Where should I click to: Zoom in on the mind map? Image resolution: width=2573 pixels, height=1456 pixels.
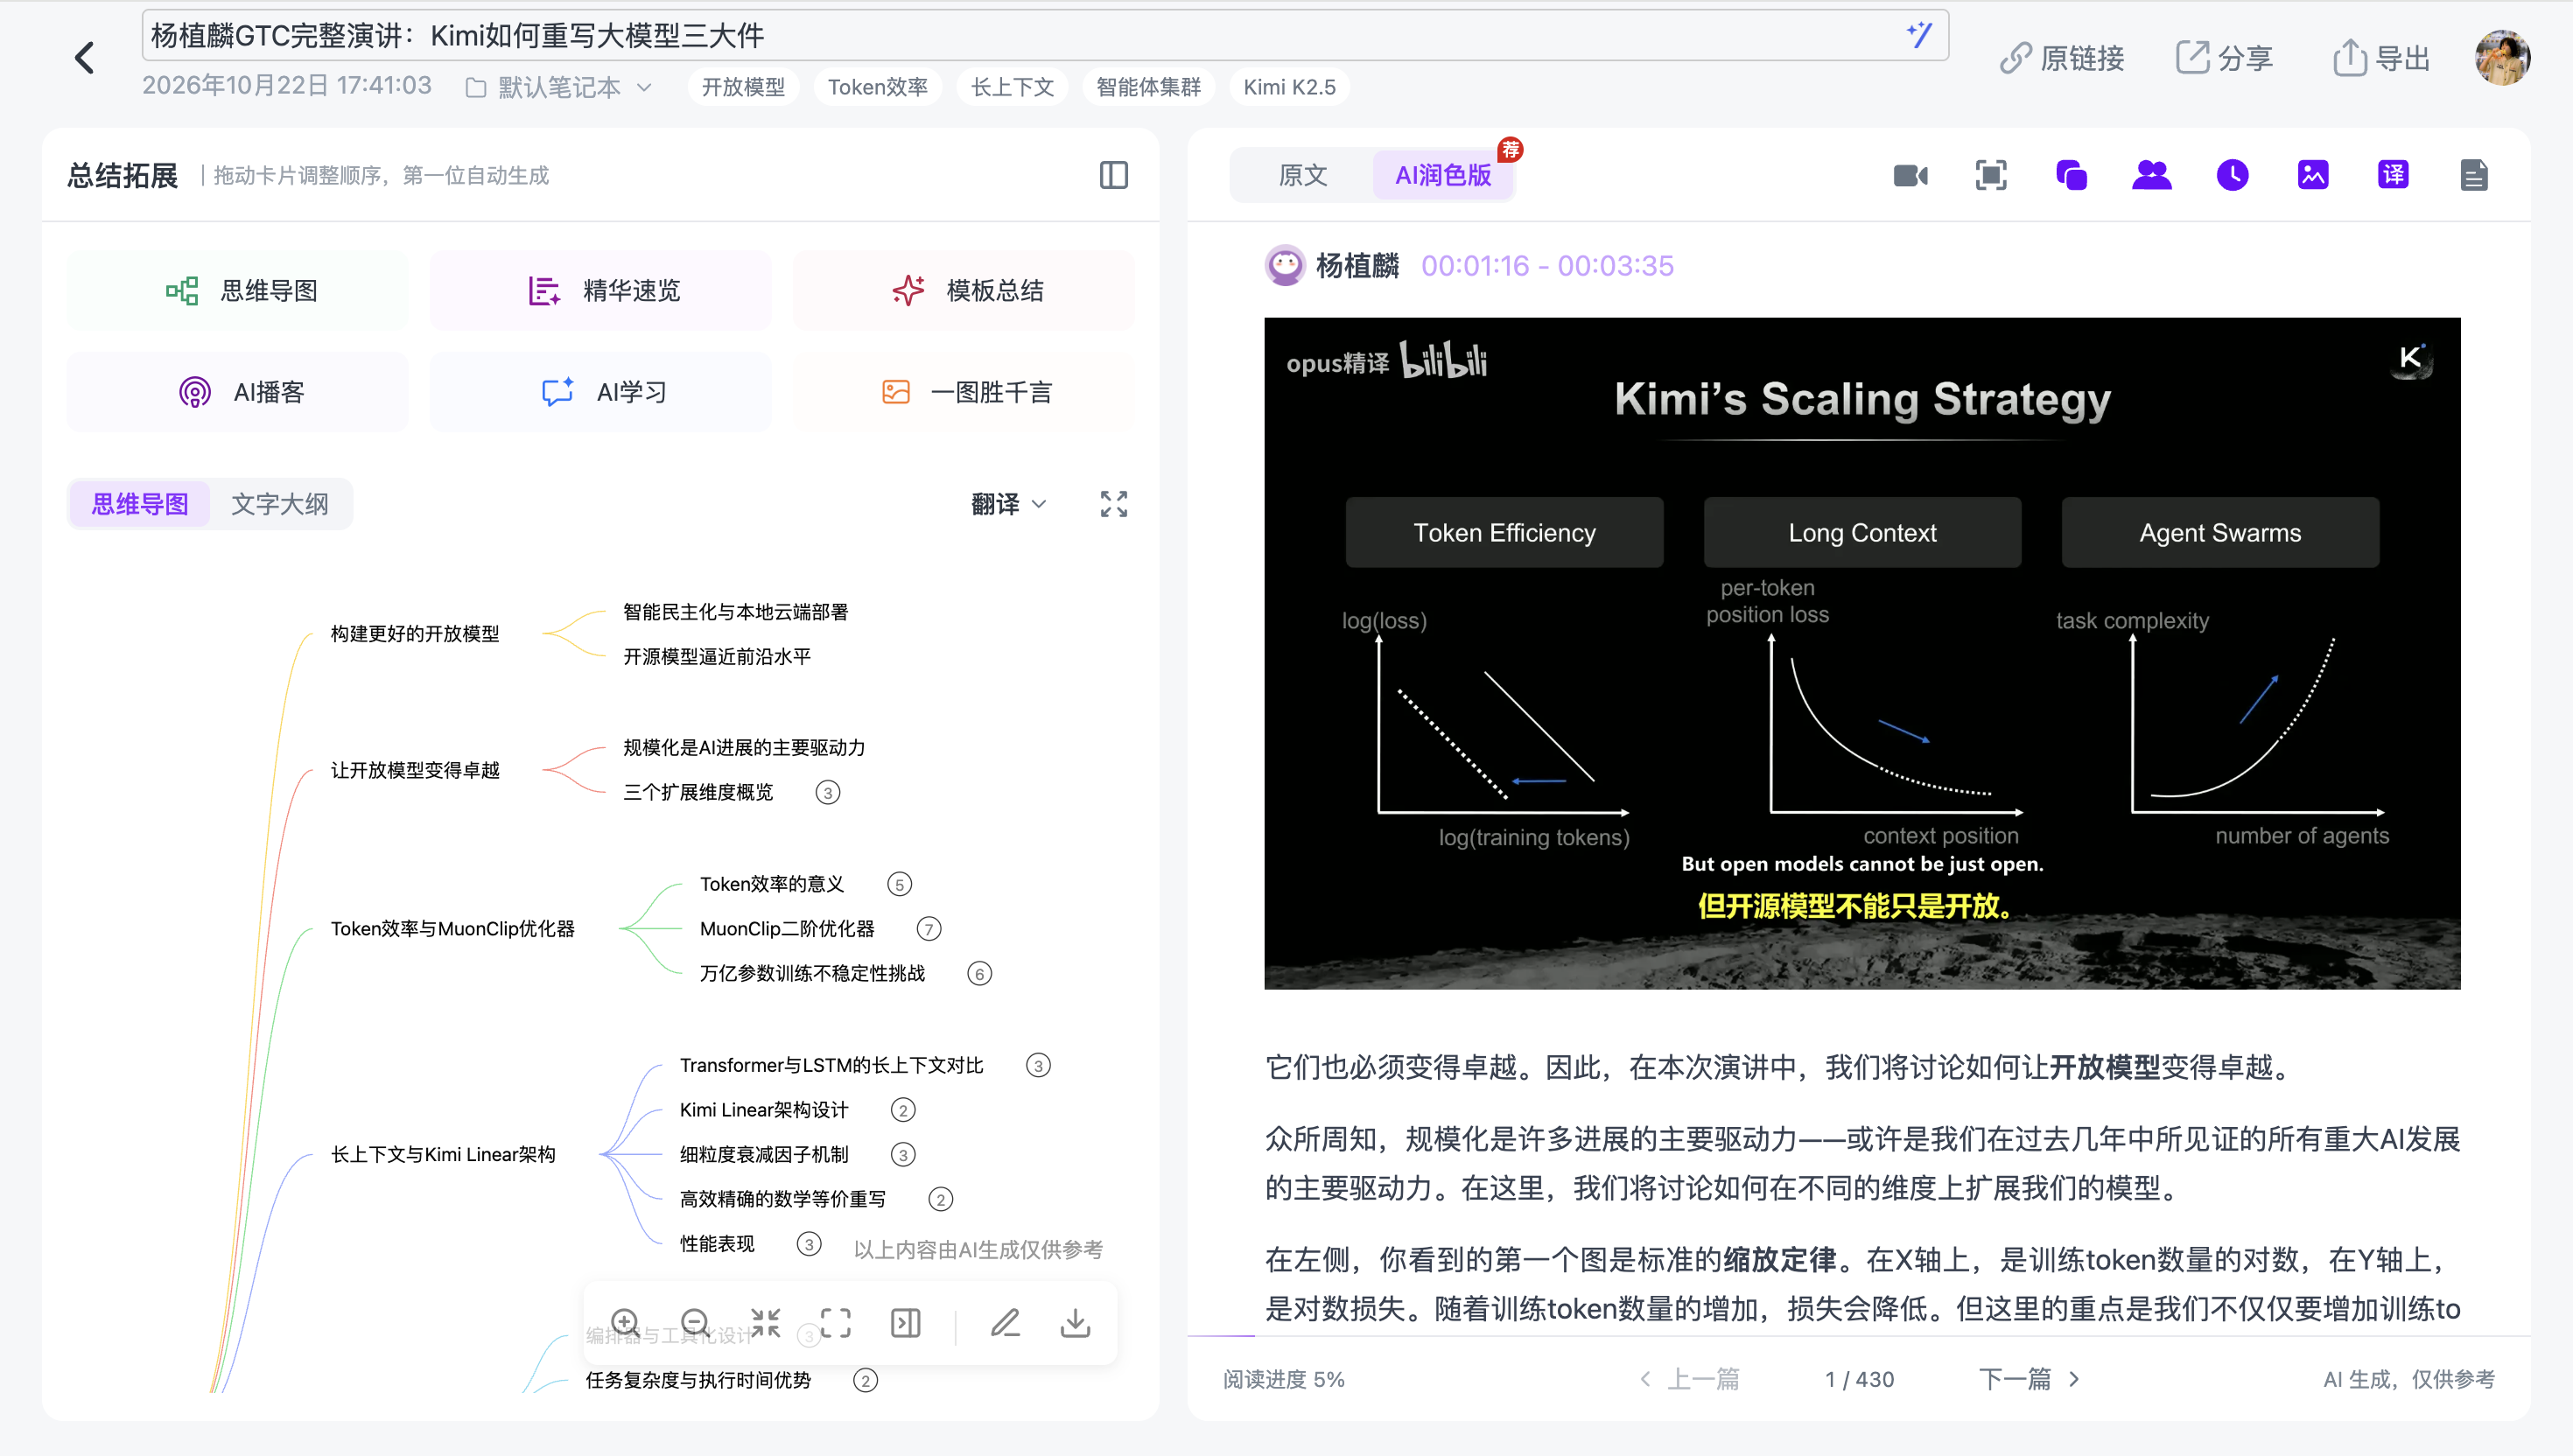point(625,1323)
